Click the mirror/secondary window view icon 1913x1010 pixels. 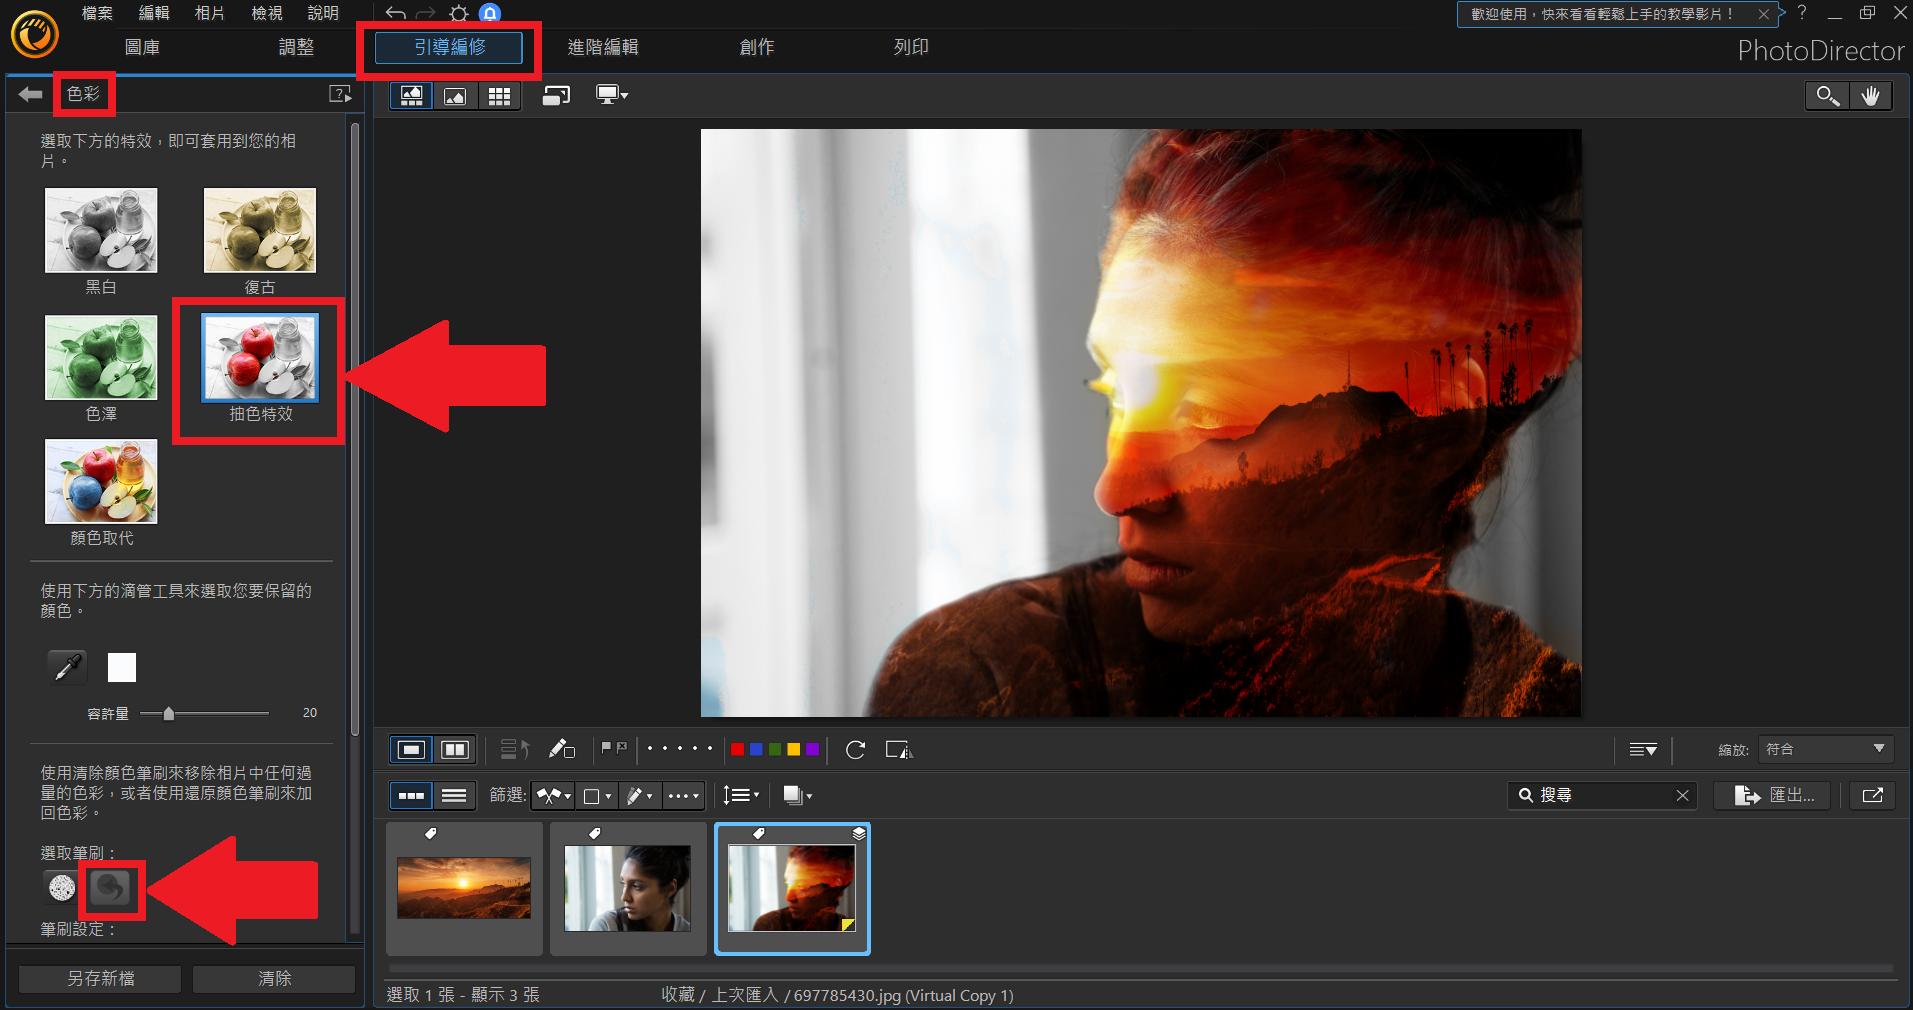pyautogui.click(x=556, y=95)
